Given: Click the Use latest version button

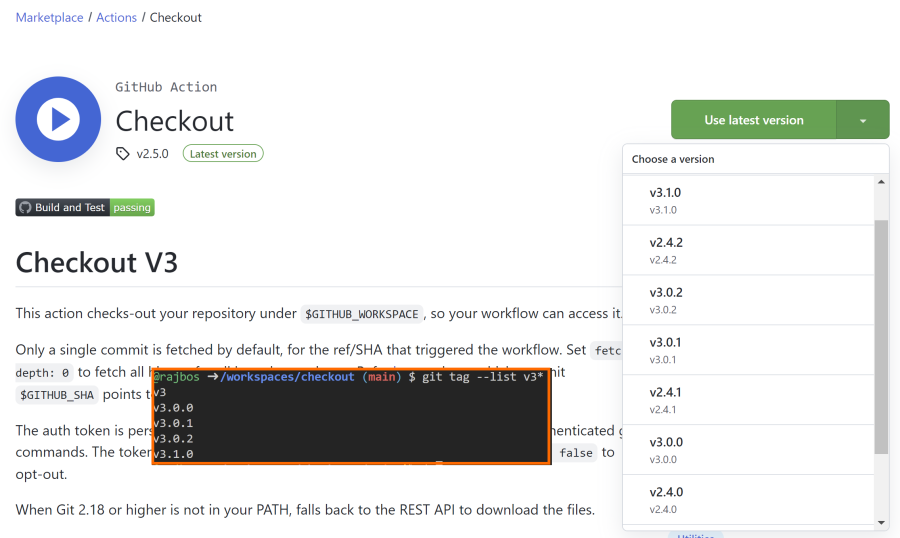Looking at the screenshot, I should coord(754,120).
